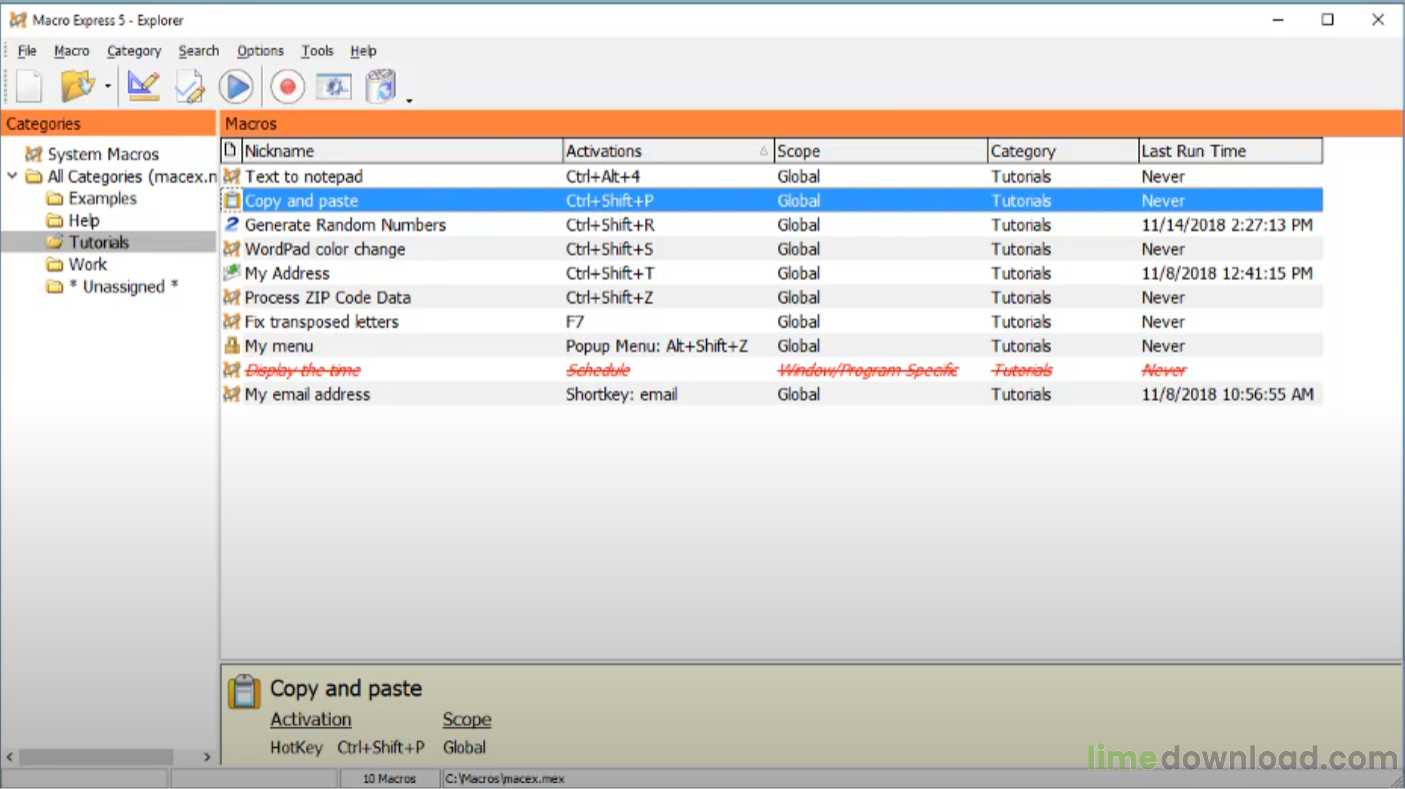The height and width of the screenshot is (789, 1405).
Task: Open dropdown arrow beside Recycle Bin icon
Action: pyautogui.click(x=409, y=99)
